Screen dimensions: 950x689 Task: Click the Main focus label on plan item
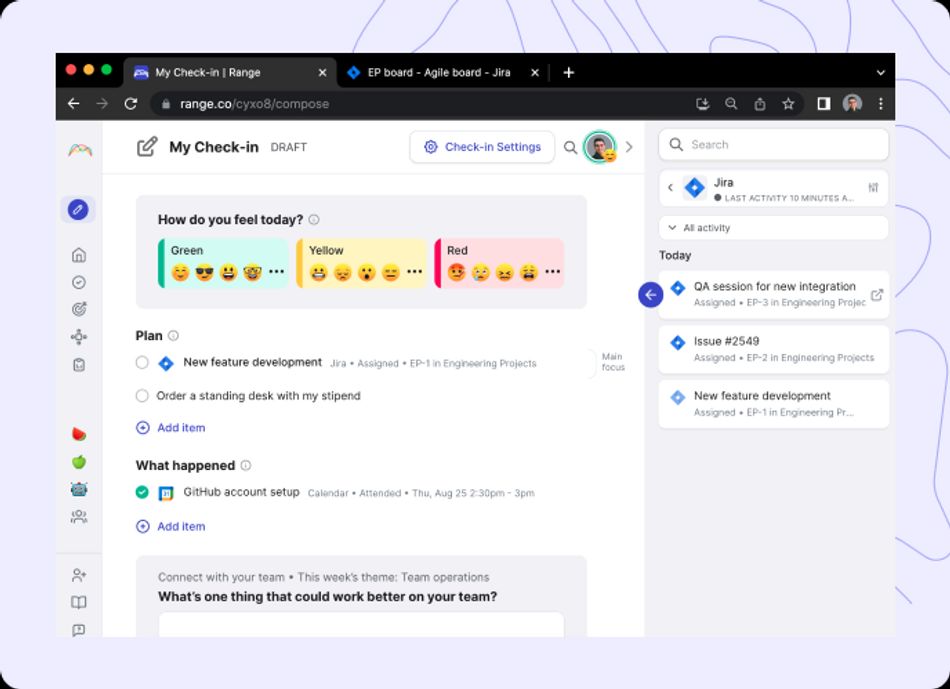[613, 362]
